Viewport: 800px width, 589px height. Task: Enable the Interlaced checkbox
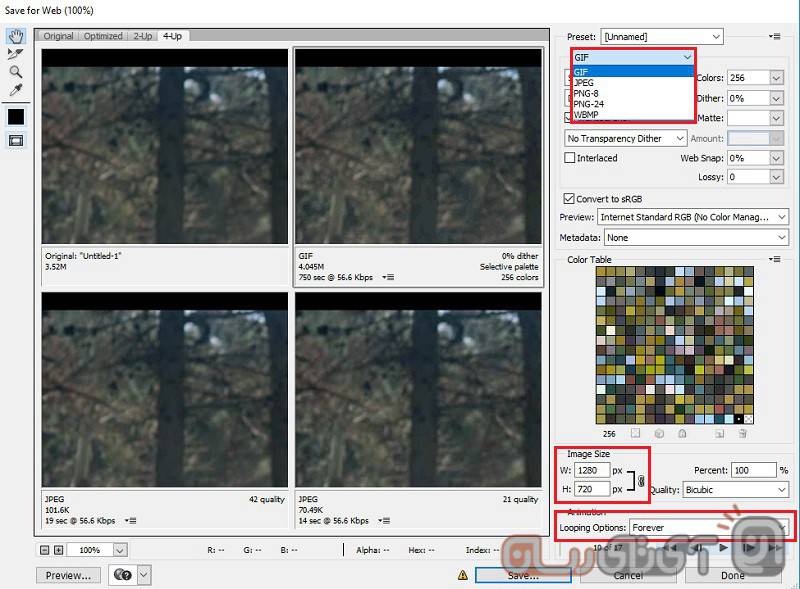point(570,158)
